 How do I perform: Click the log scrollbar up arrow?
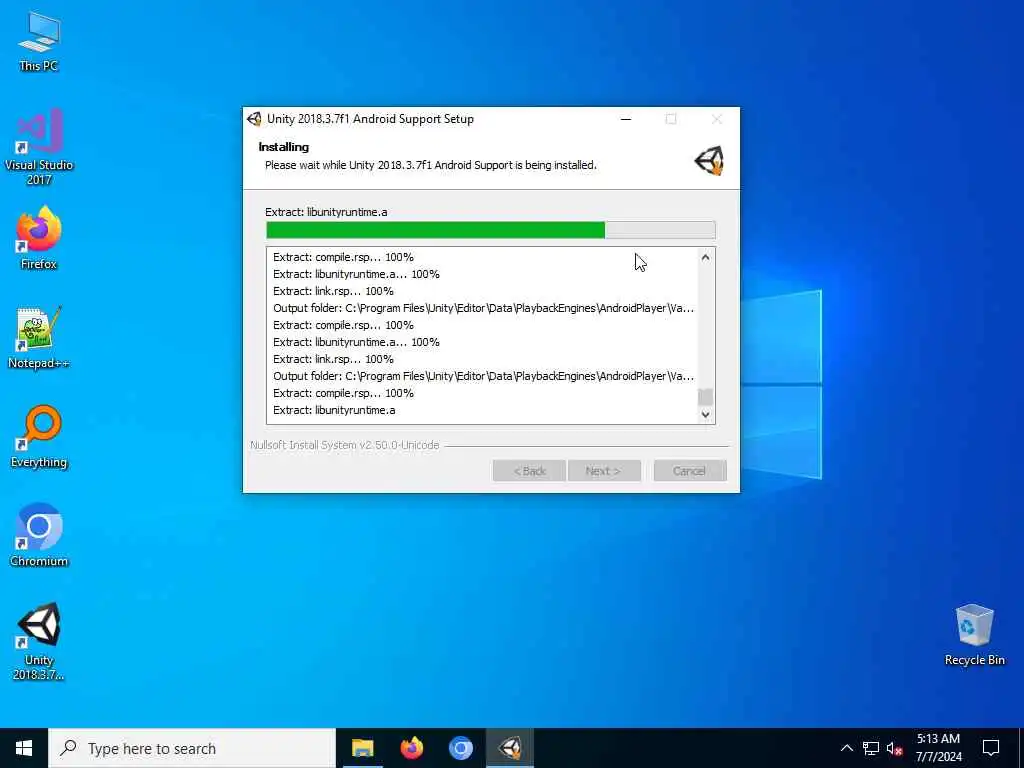(705, 257)
